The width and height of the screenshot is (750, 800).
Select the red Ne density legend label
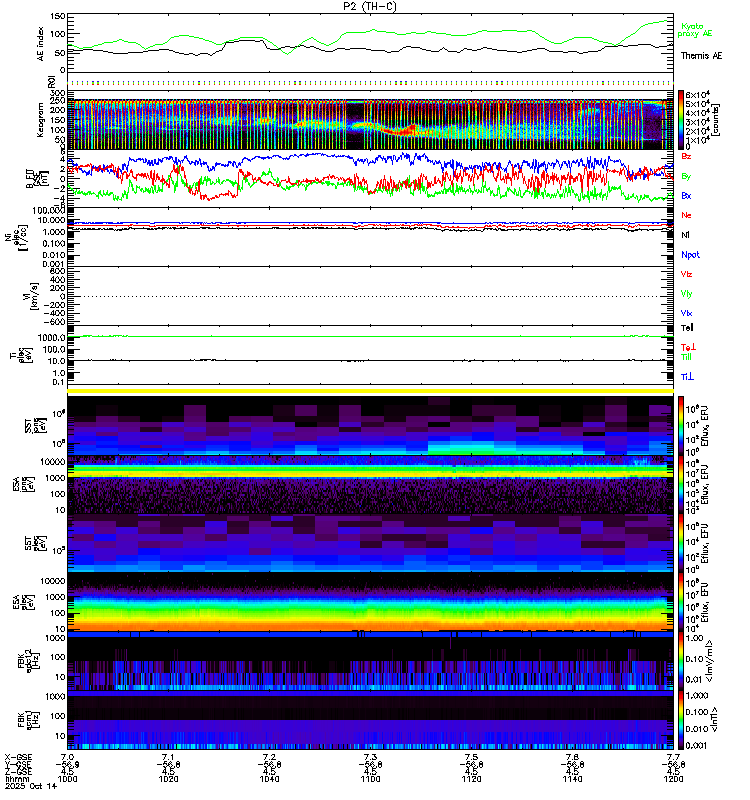click(x=686, y=215)
